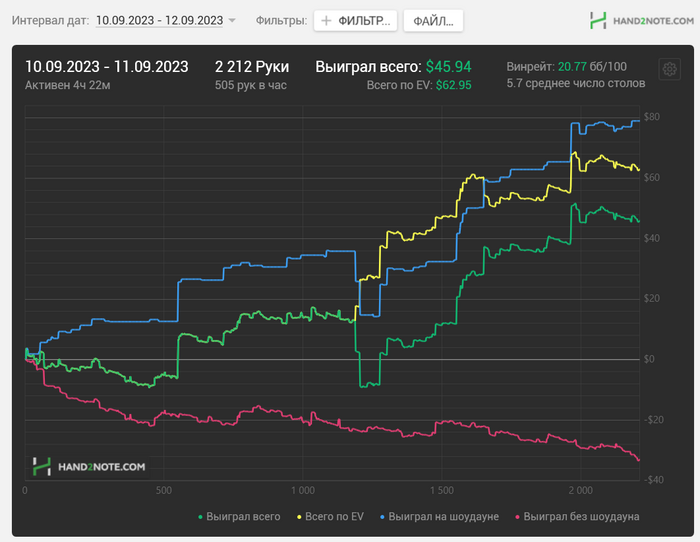700x542 pixels.
Task: Open the date interval dropdown arrow
Action: tap(232, 21)
